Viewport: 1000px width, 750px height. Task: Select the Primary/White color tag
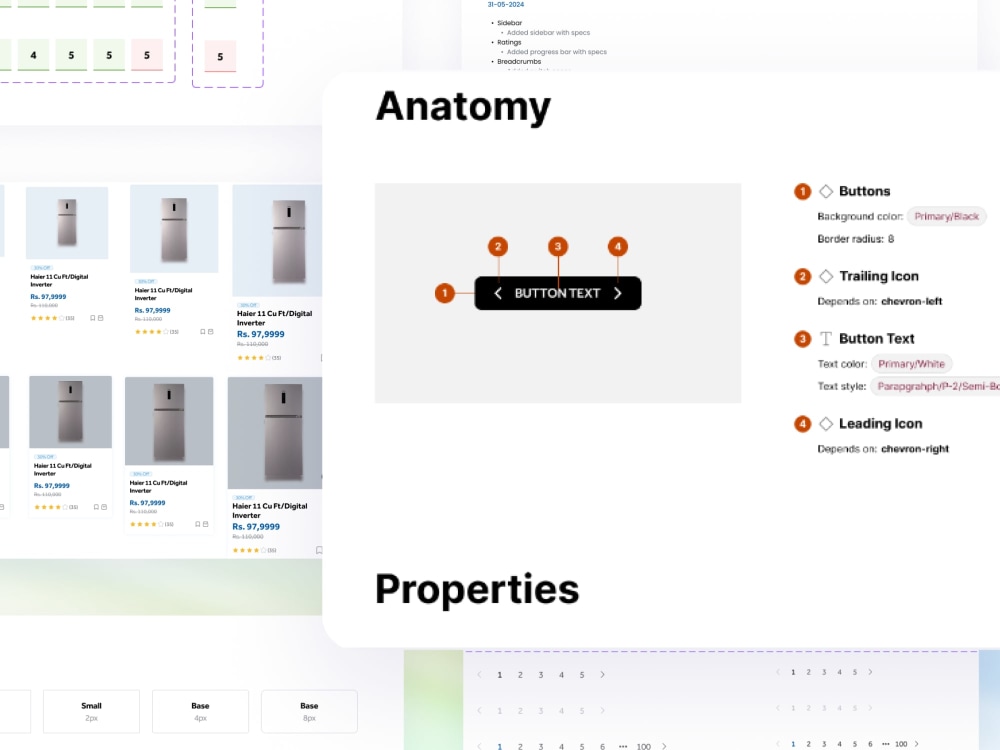pyautogui.click(x=911, y=364)
